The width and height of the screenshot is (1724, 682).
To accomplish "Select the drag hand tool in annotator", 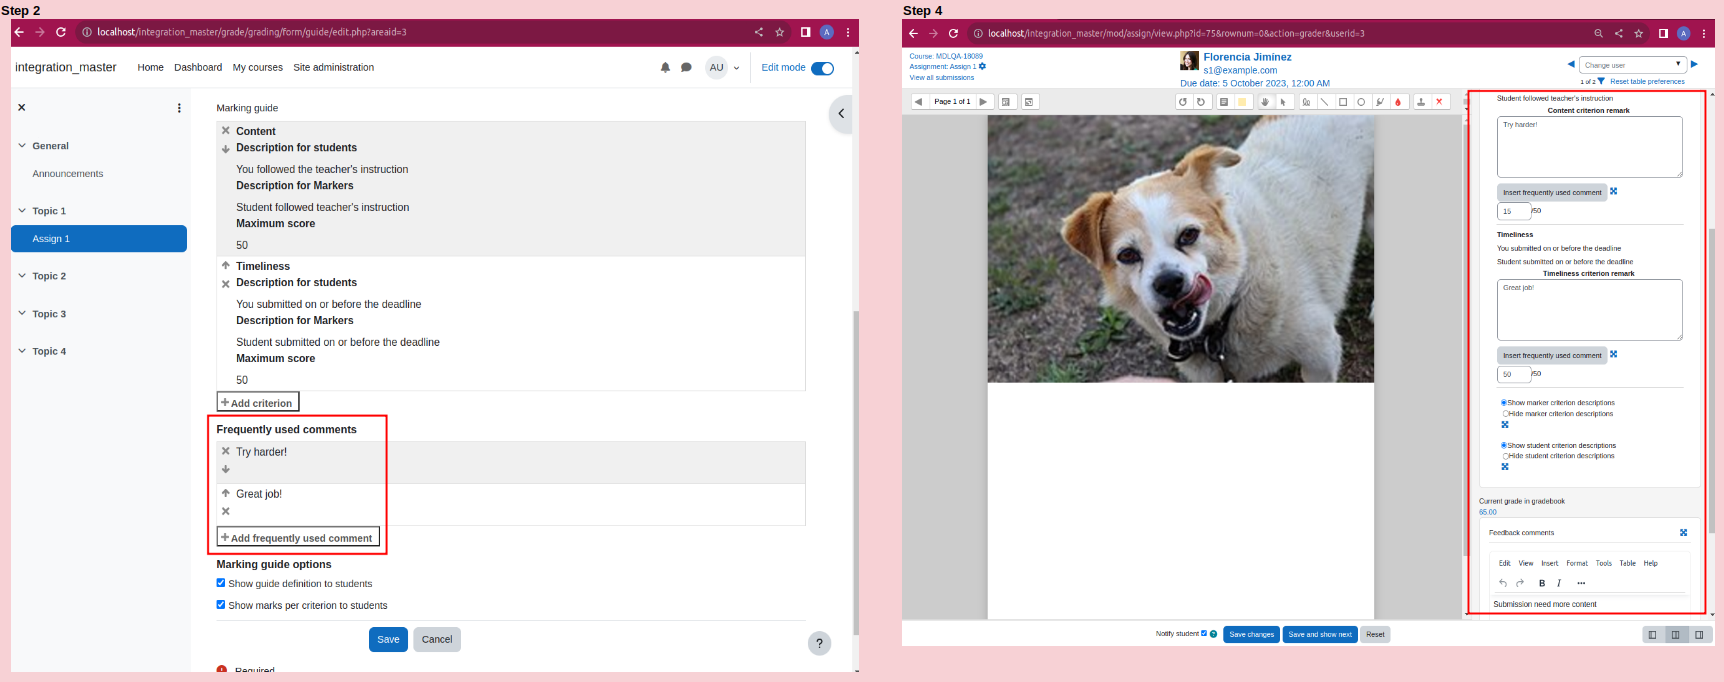I will tap(1265, 102).
